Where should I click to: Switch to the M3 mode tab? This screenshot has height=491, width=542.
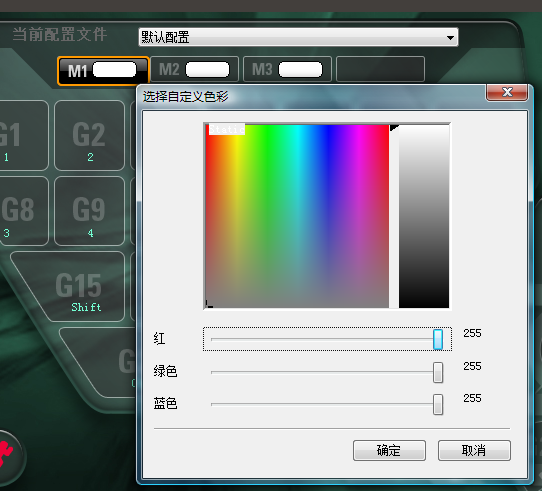pyautogui.click(x=287, y=69)
